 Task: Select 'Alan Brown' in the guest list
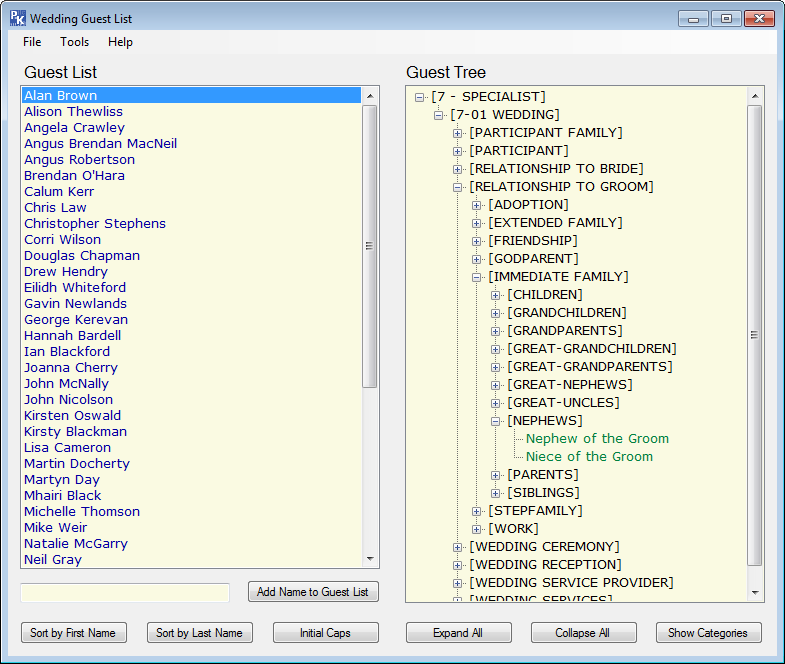(x=191, y=95)
